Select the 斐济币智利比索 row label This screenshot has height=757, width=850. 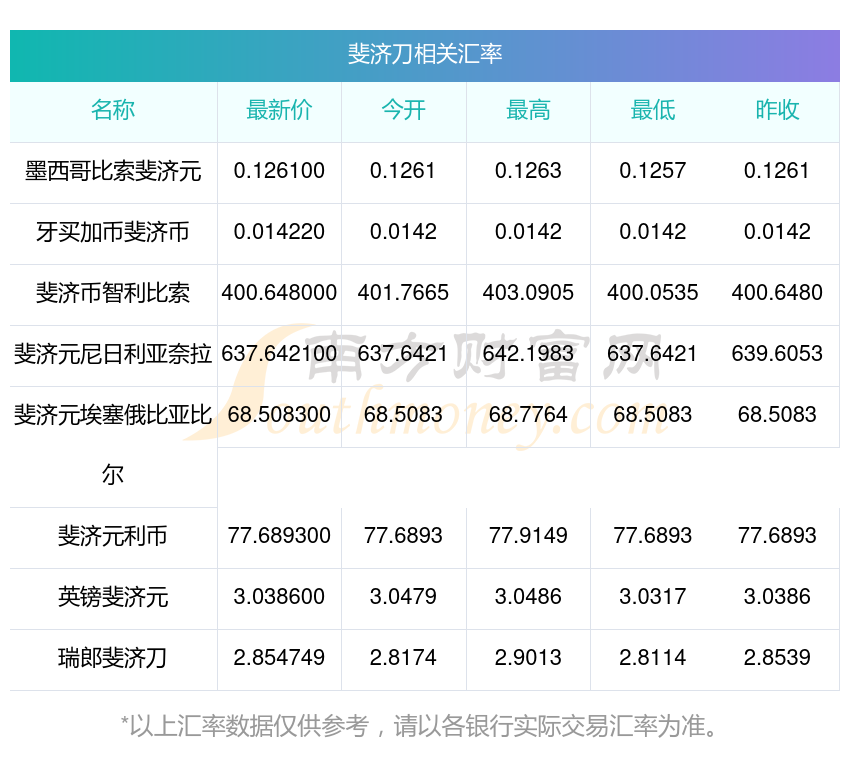pyautogui.click(x=113, y=293)
